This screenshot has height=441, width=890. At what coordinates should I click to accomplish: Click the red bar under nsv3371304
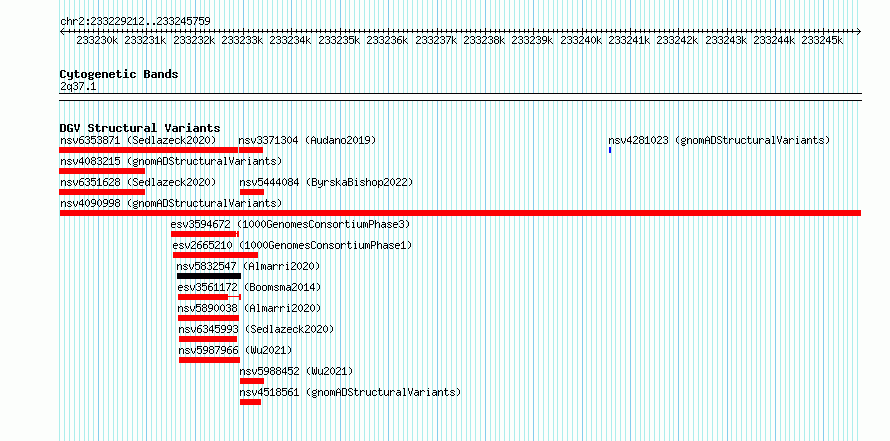click(251, 150)
